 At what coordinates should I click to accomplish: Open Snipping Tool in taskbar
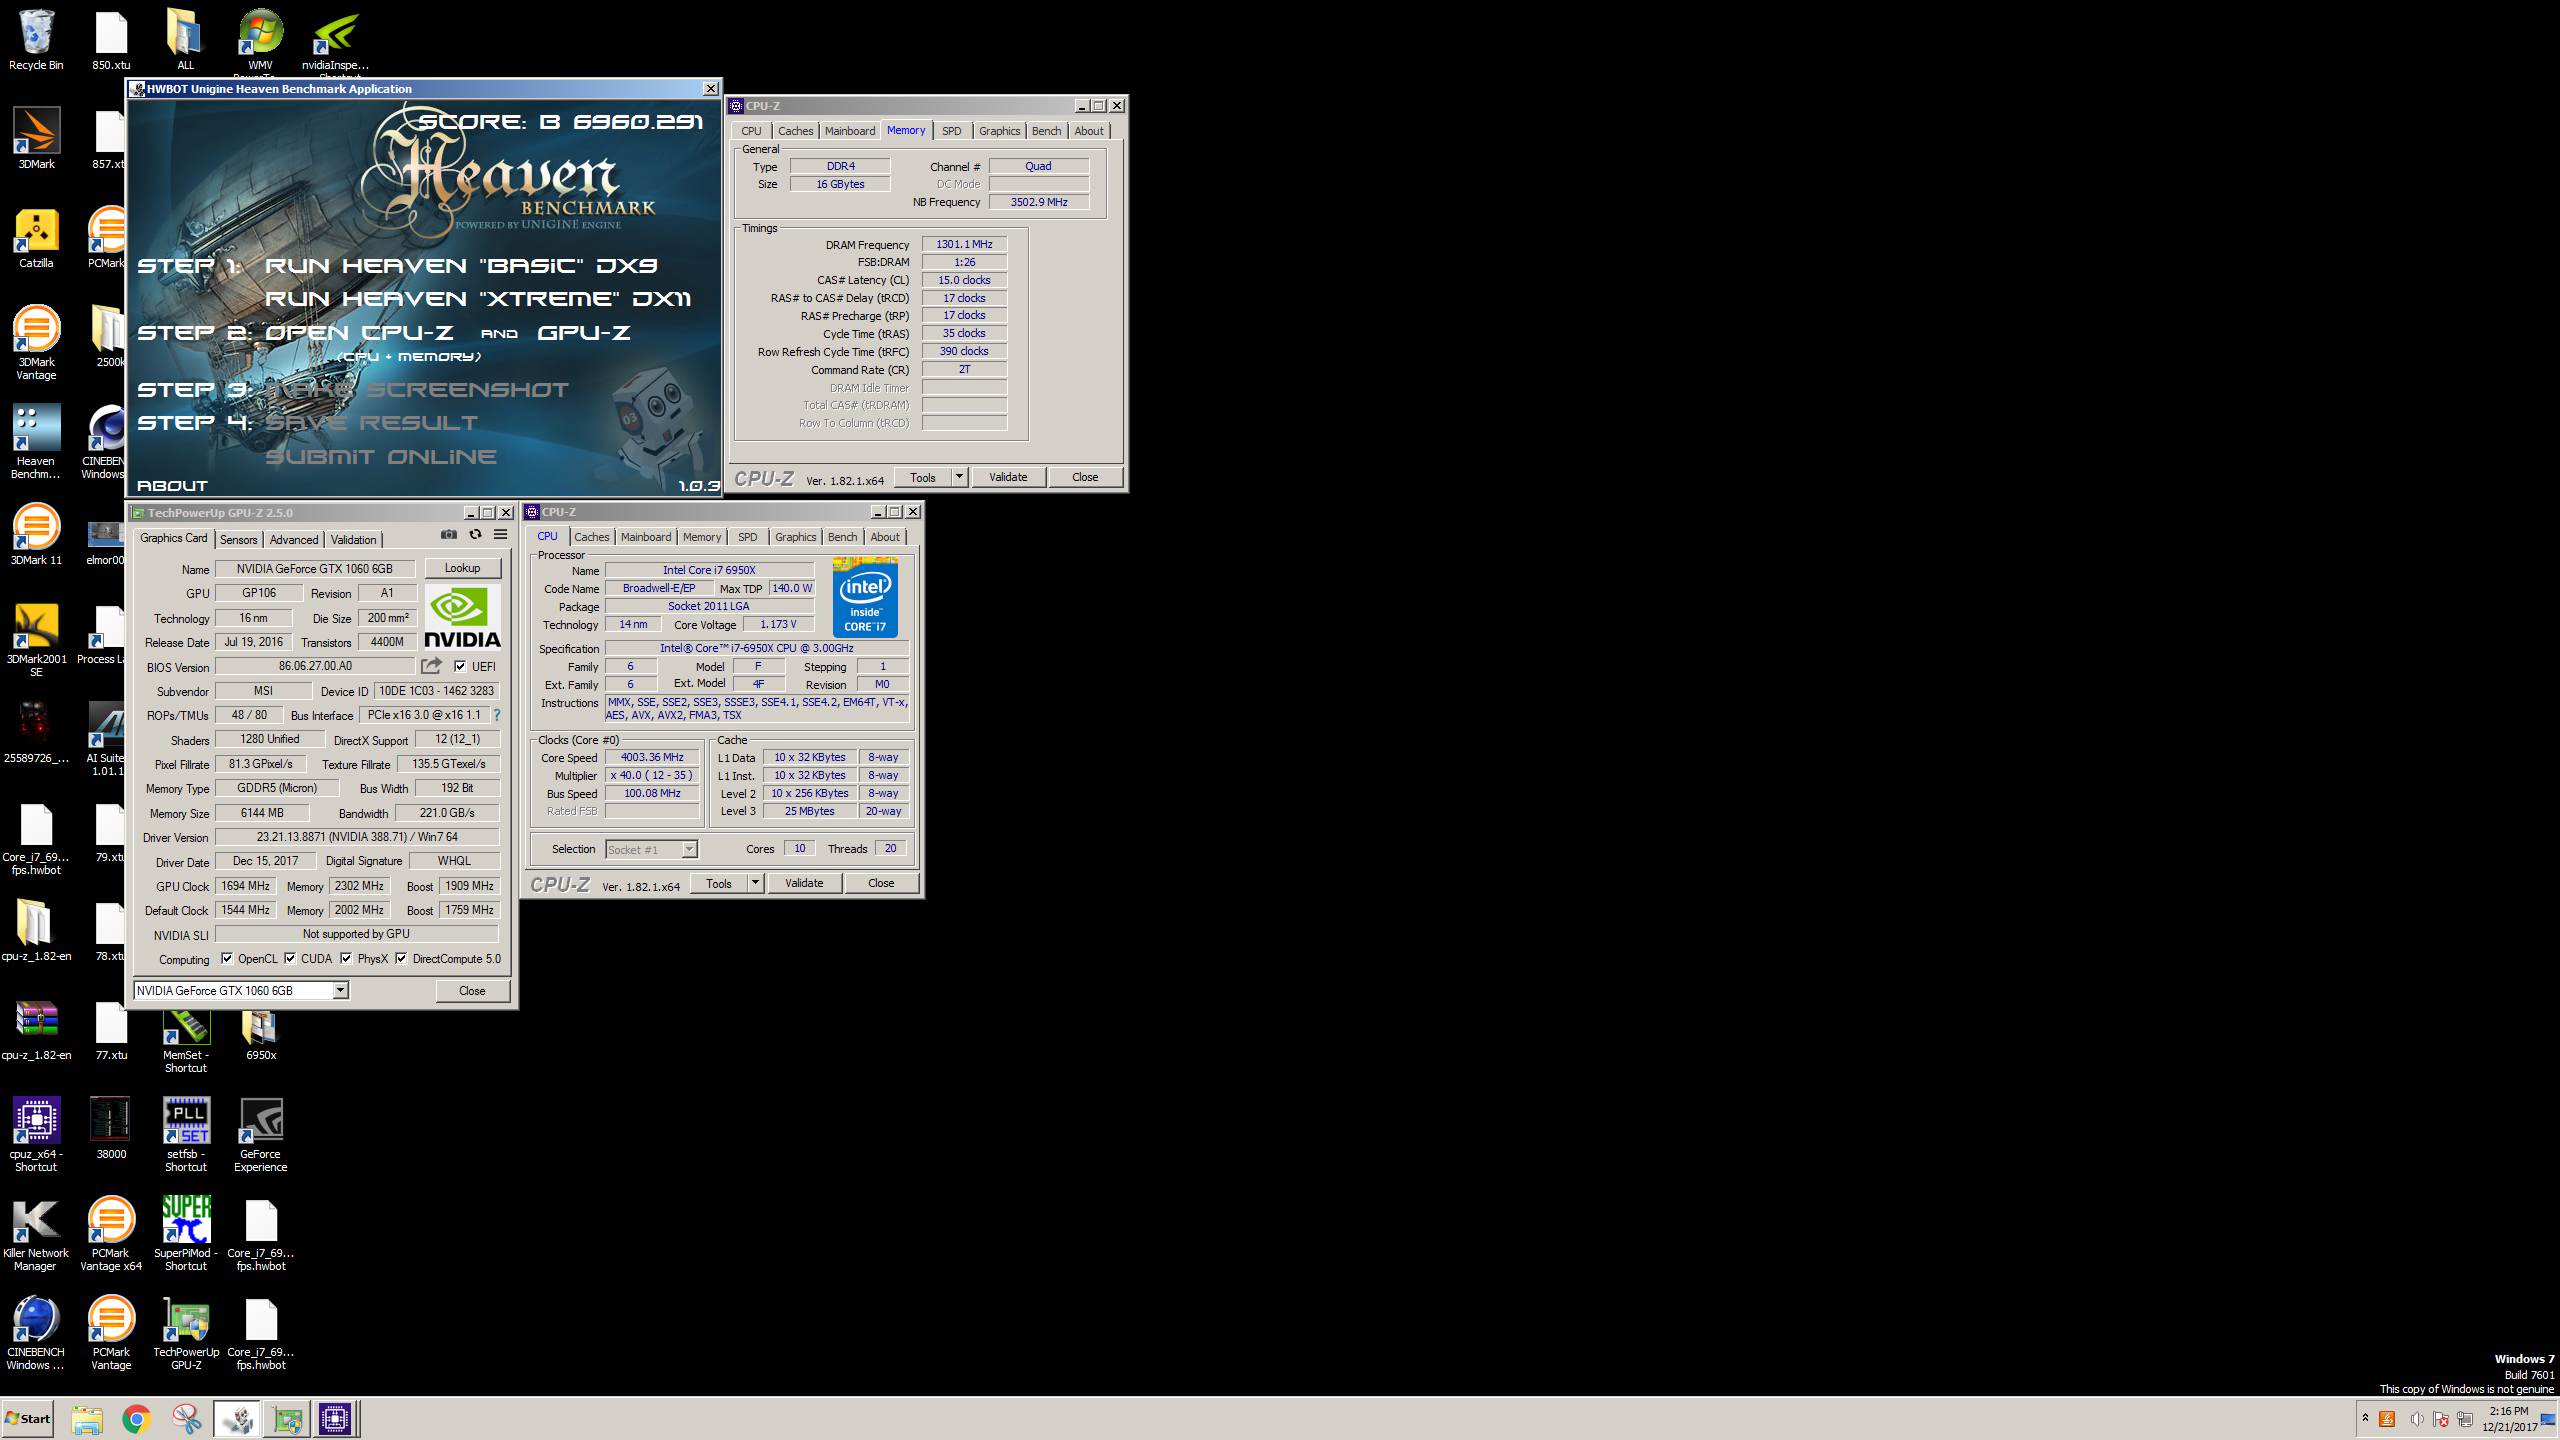point(186,1419)
